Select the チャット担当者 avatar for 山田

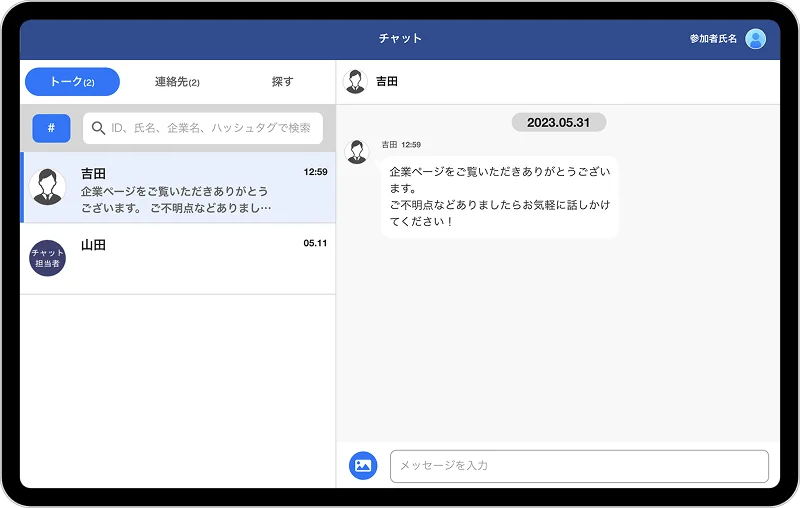[47, 258]
